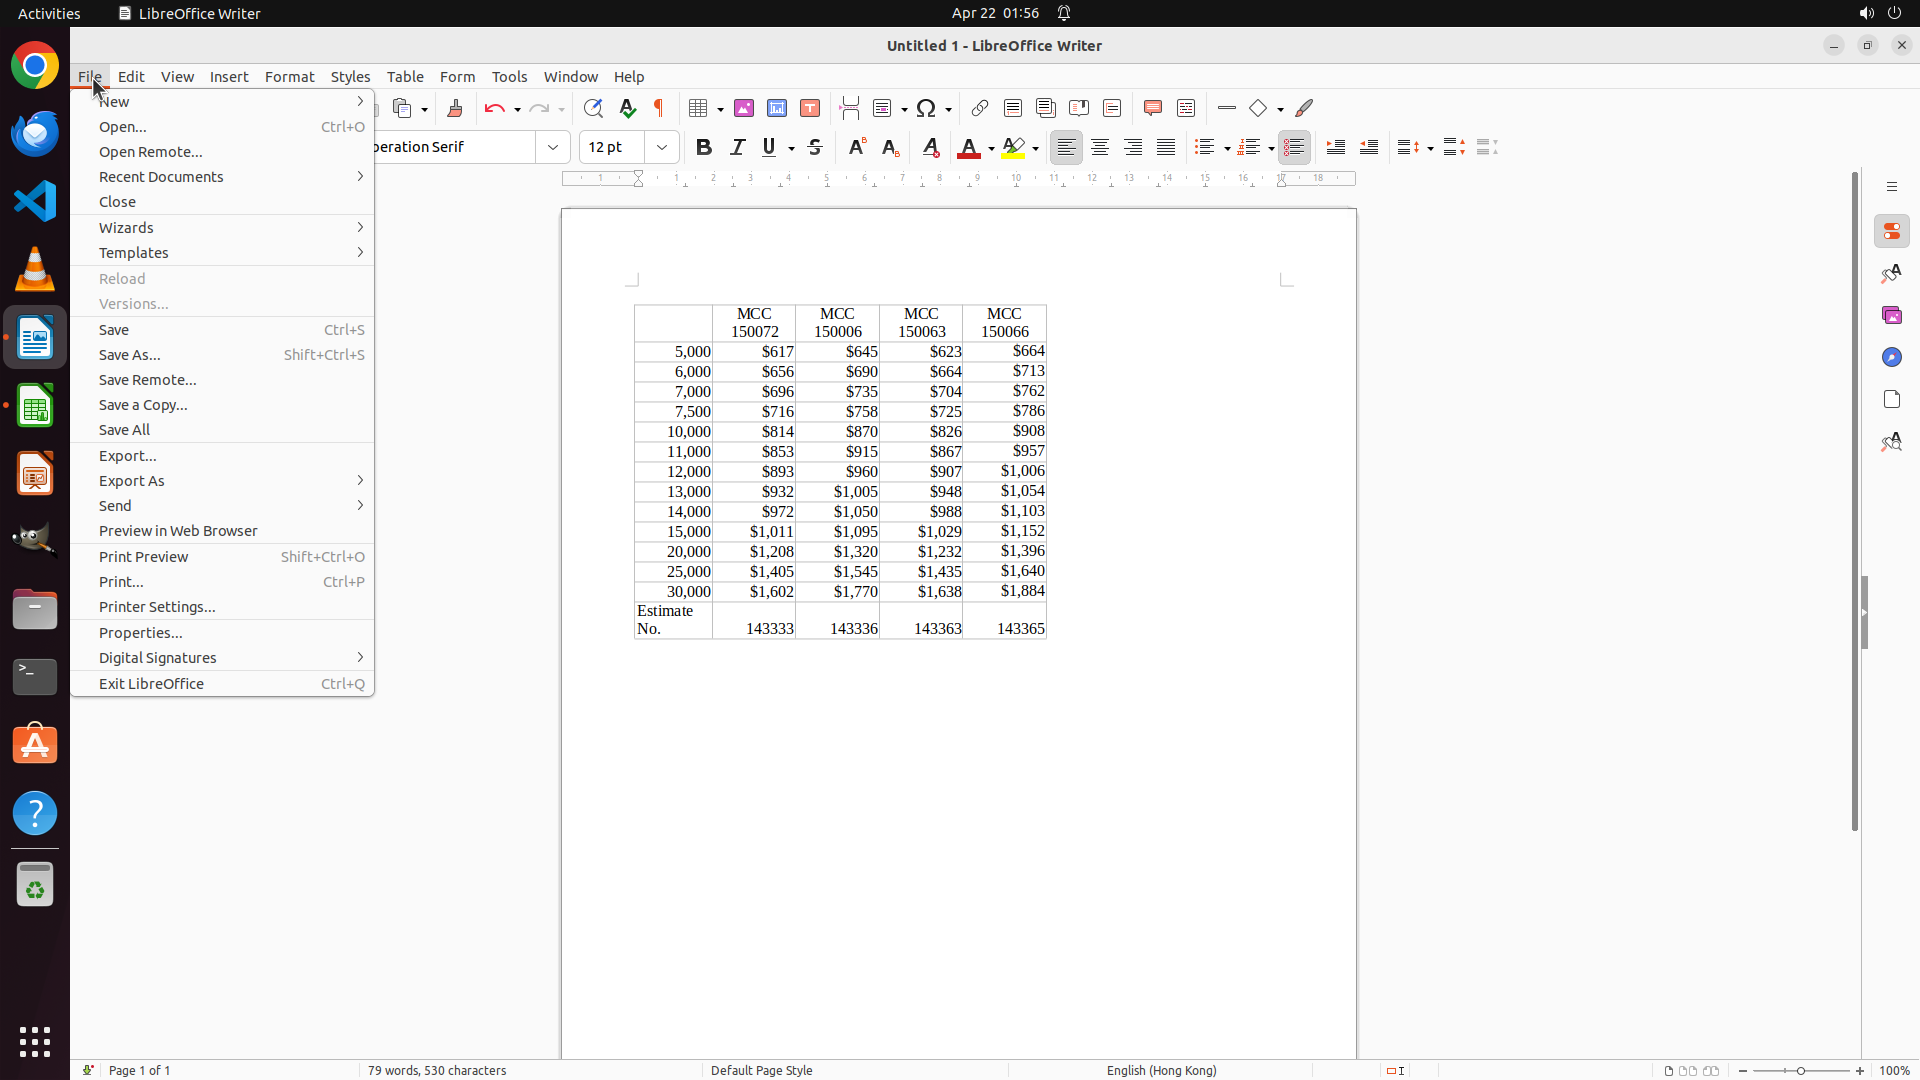This screenshot has height=1080, width=1920.
Task: Open LibreOffice Calc from the dock
Action: [x=35, y=406]
